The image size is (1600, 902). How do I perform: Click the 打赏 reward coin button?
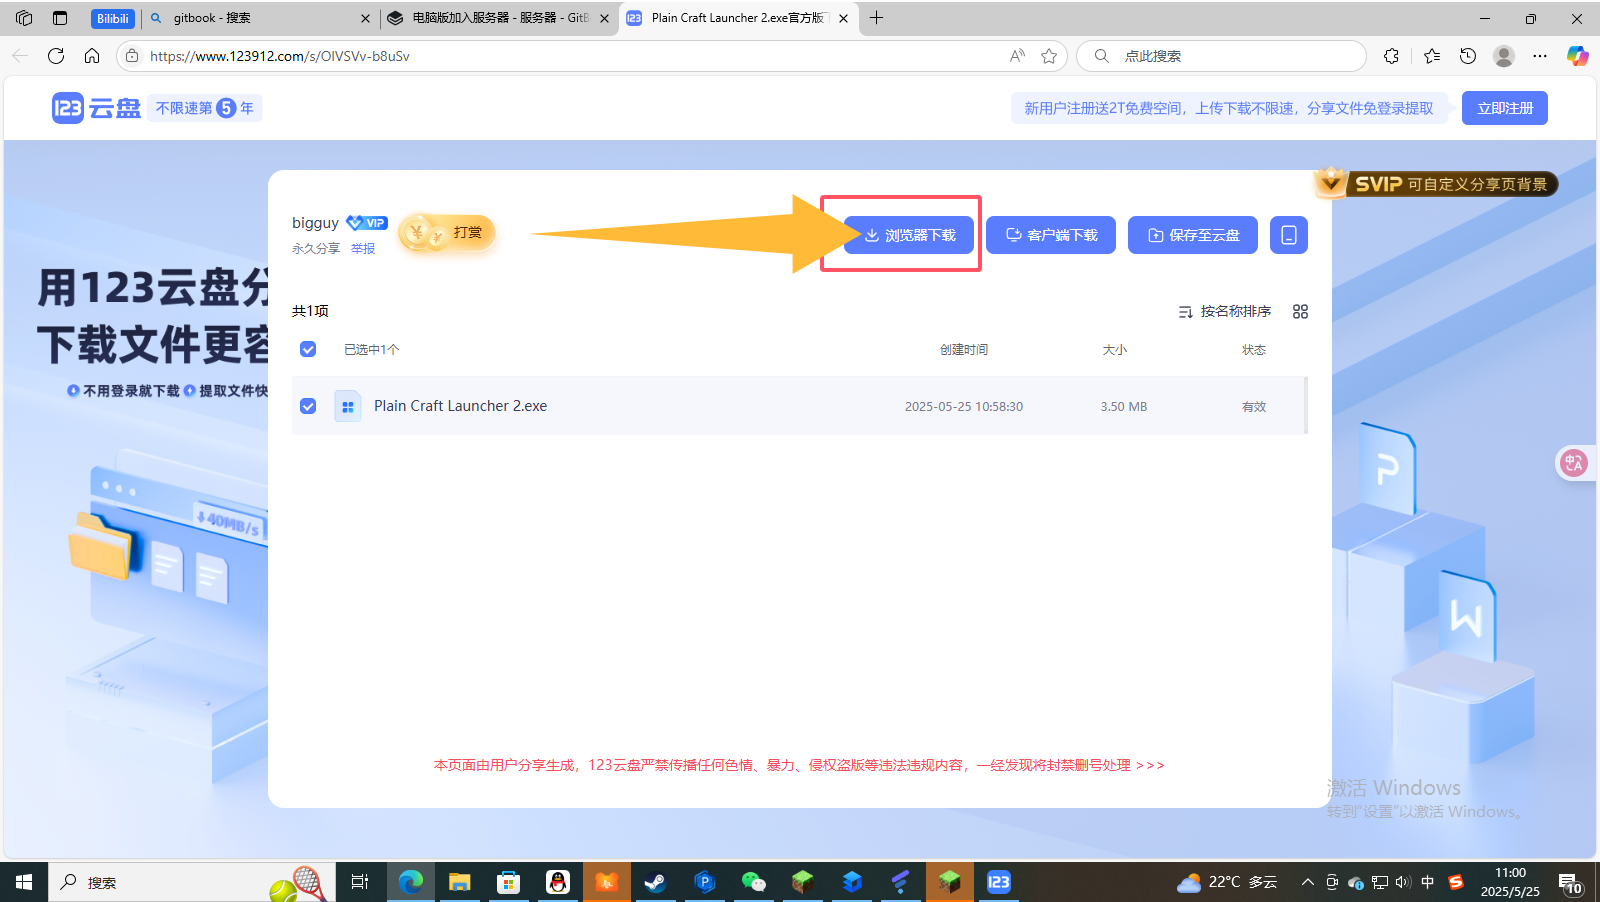tap(447, 233)
